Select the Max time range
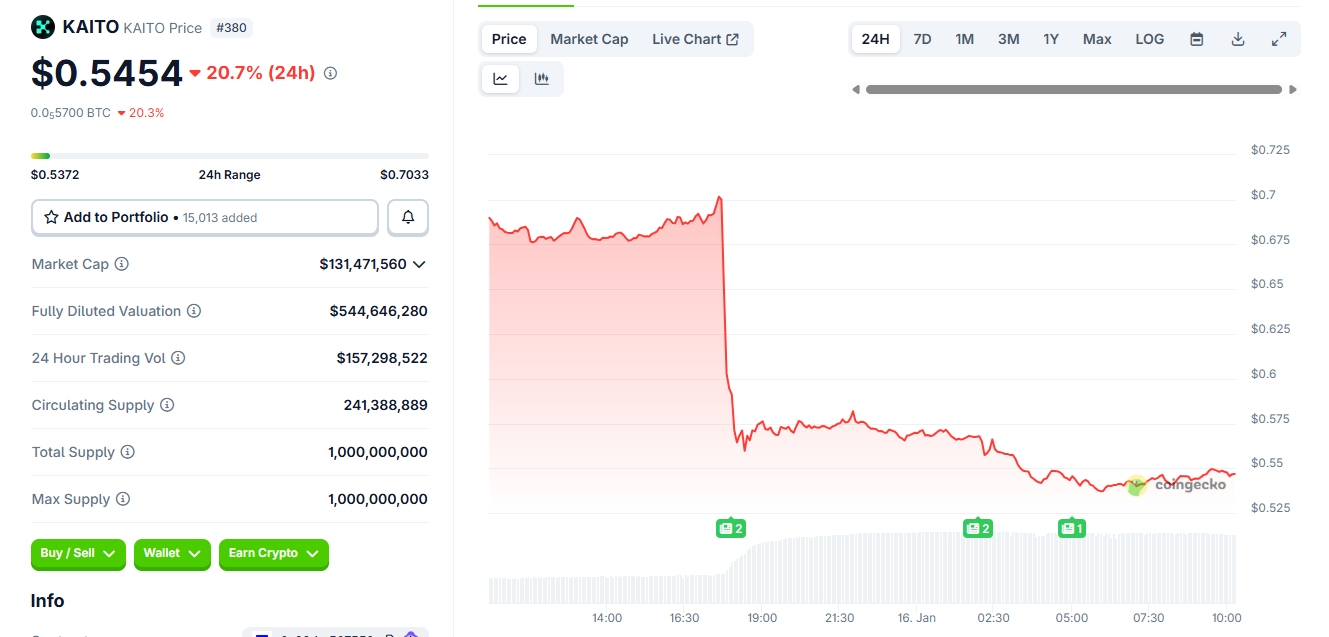The width and height of the screenshot is (1329, 637). point(1096,38)
